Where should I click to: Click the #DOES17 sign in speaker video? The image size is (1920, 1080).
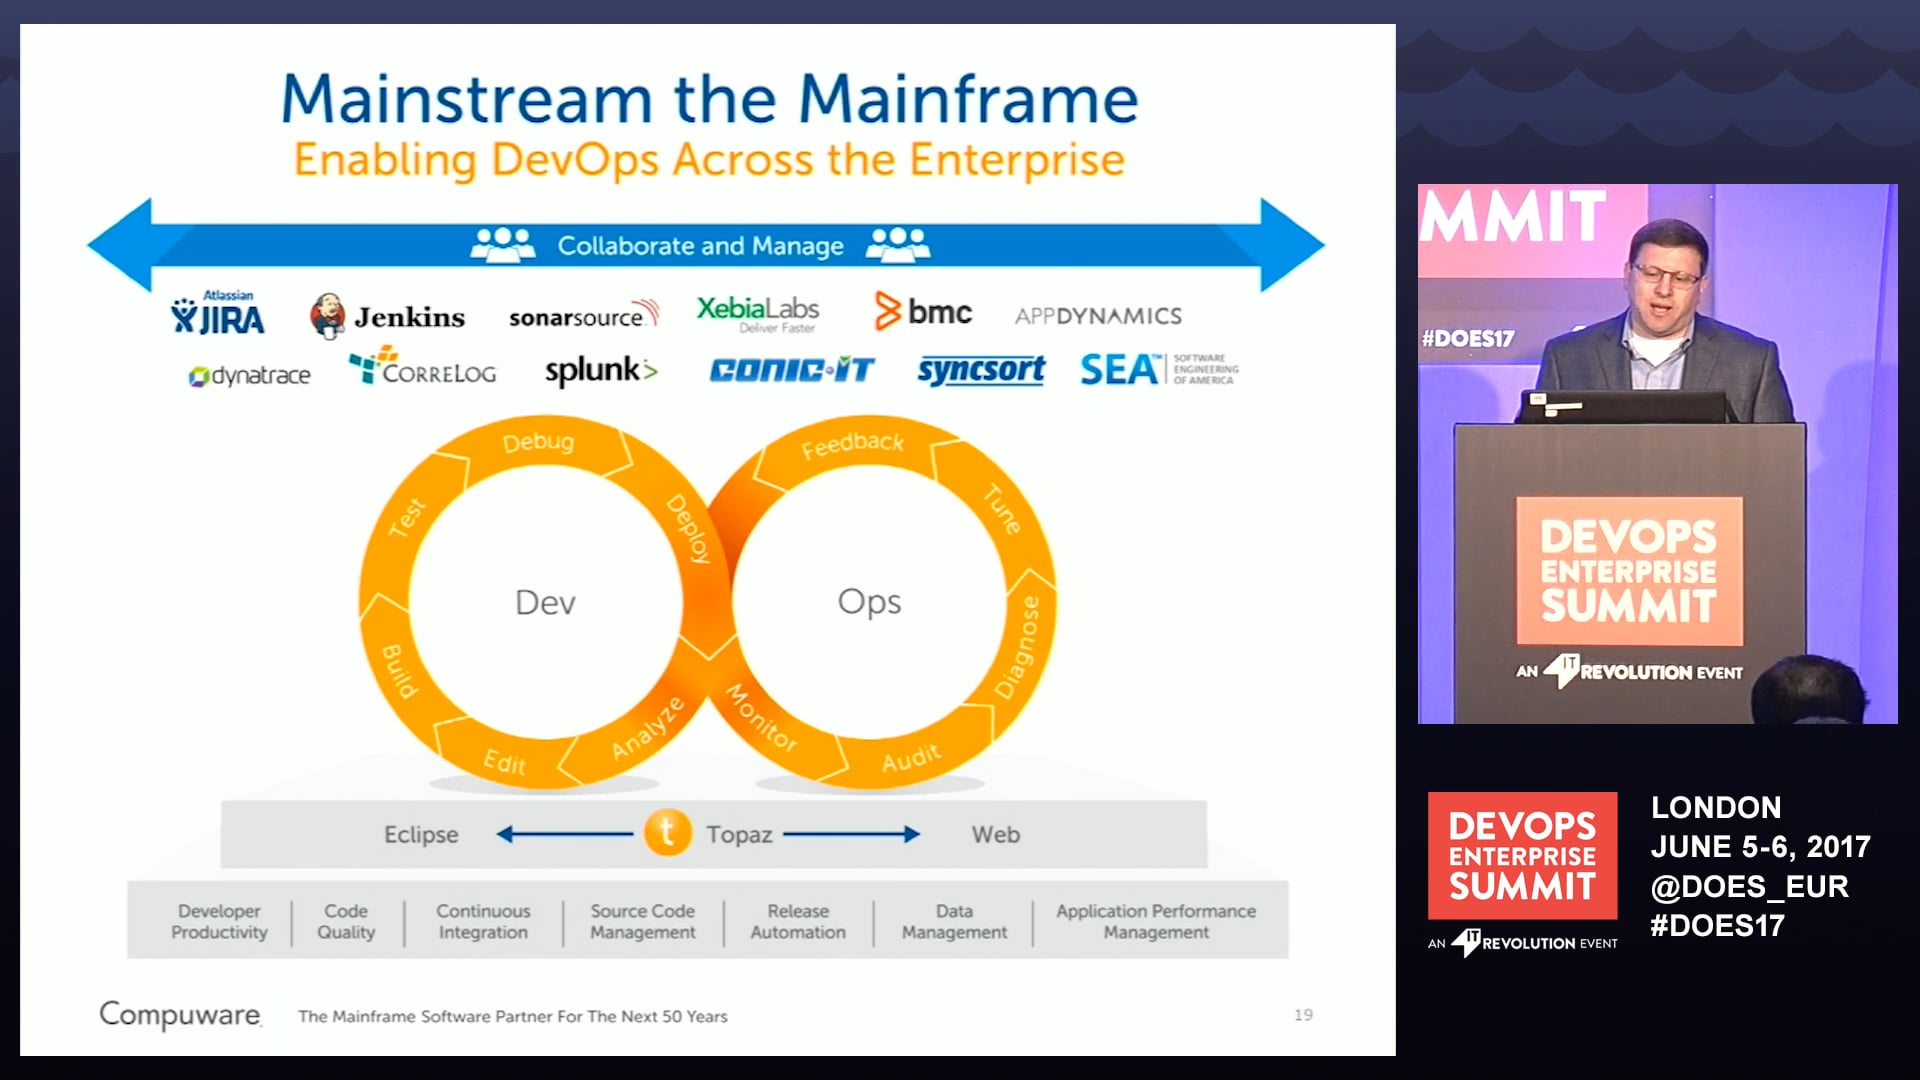point(1468,338)
